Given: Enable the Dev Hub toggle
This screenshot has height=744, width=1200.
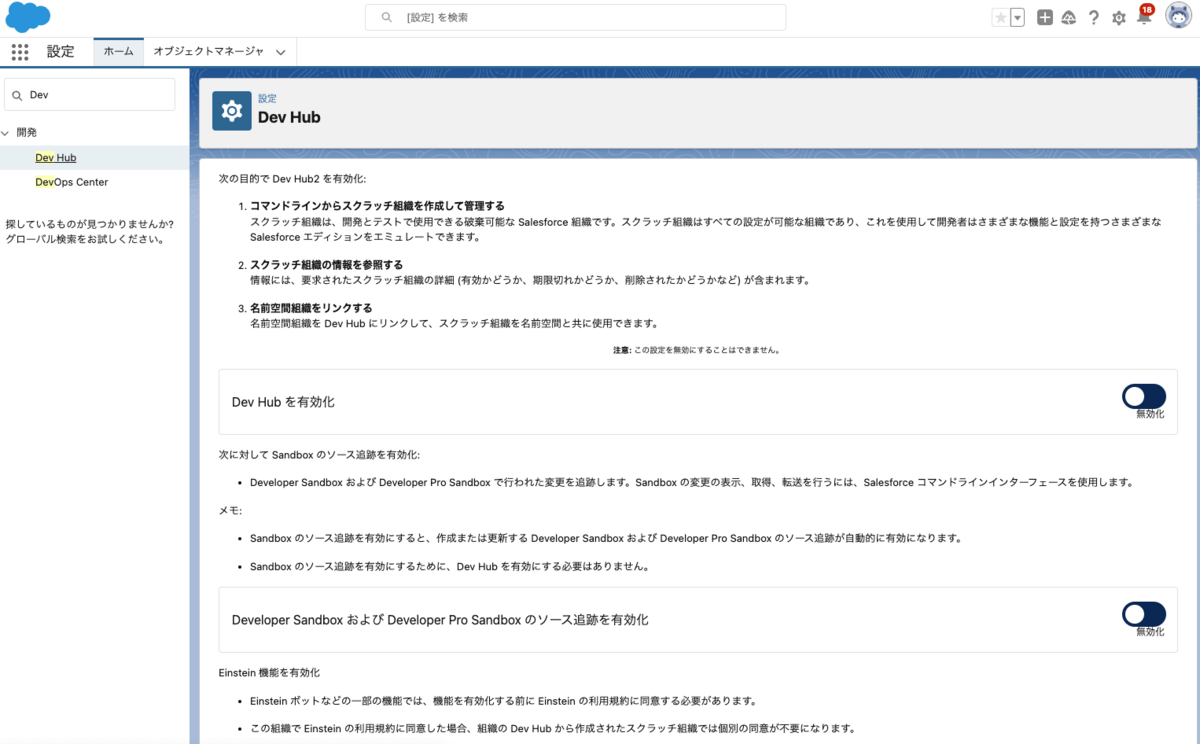Looking at the screenshot, I should (1143, 395).
